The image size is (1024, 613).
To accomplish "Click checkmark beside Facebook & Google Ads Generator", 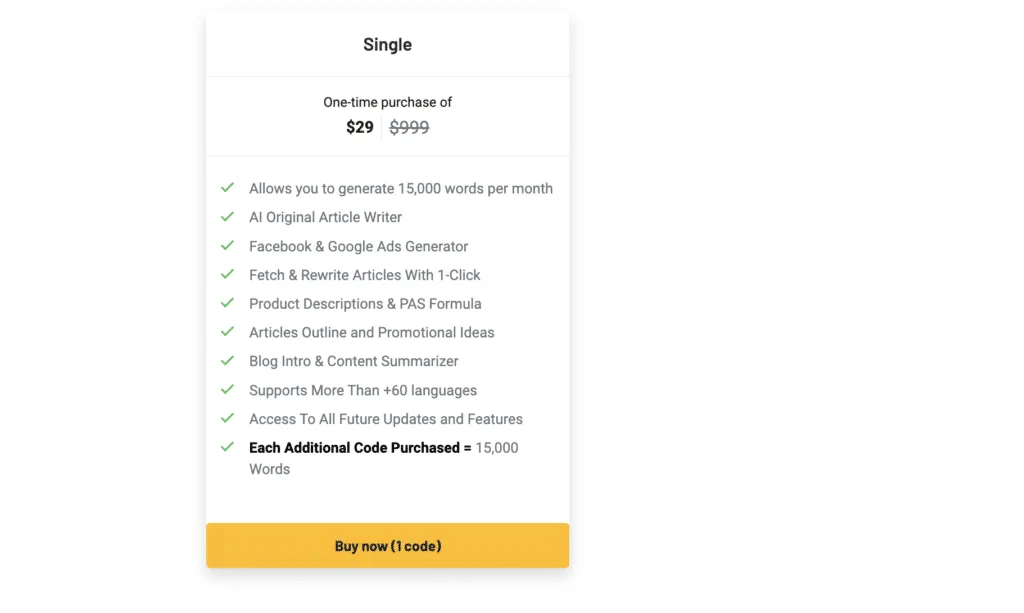I will pyautogui.click(x=227, y=245).
